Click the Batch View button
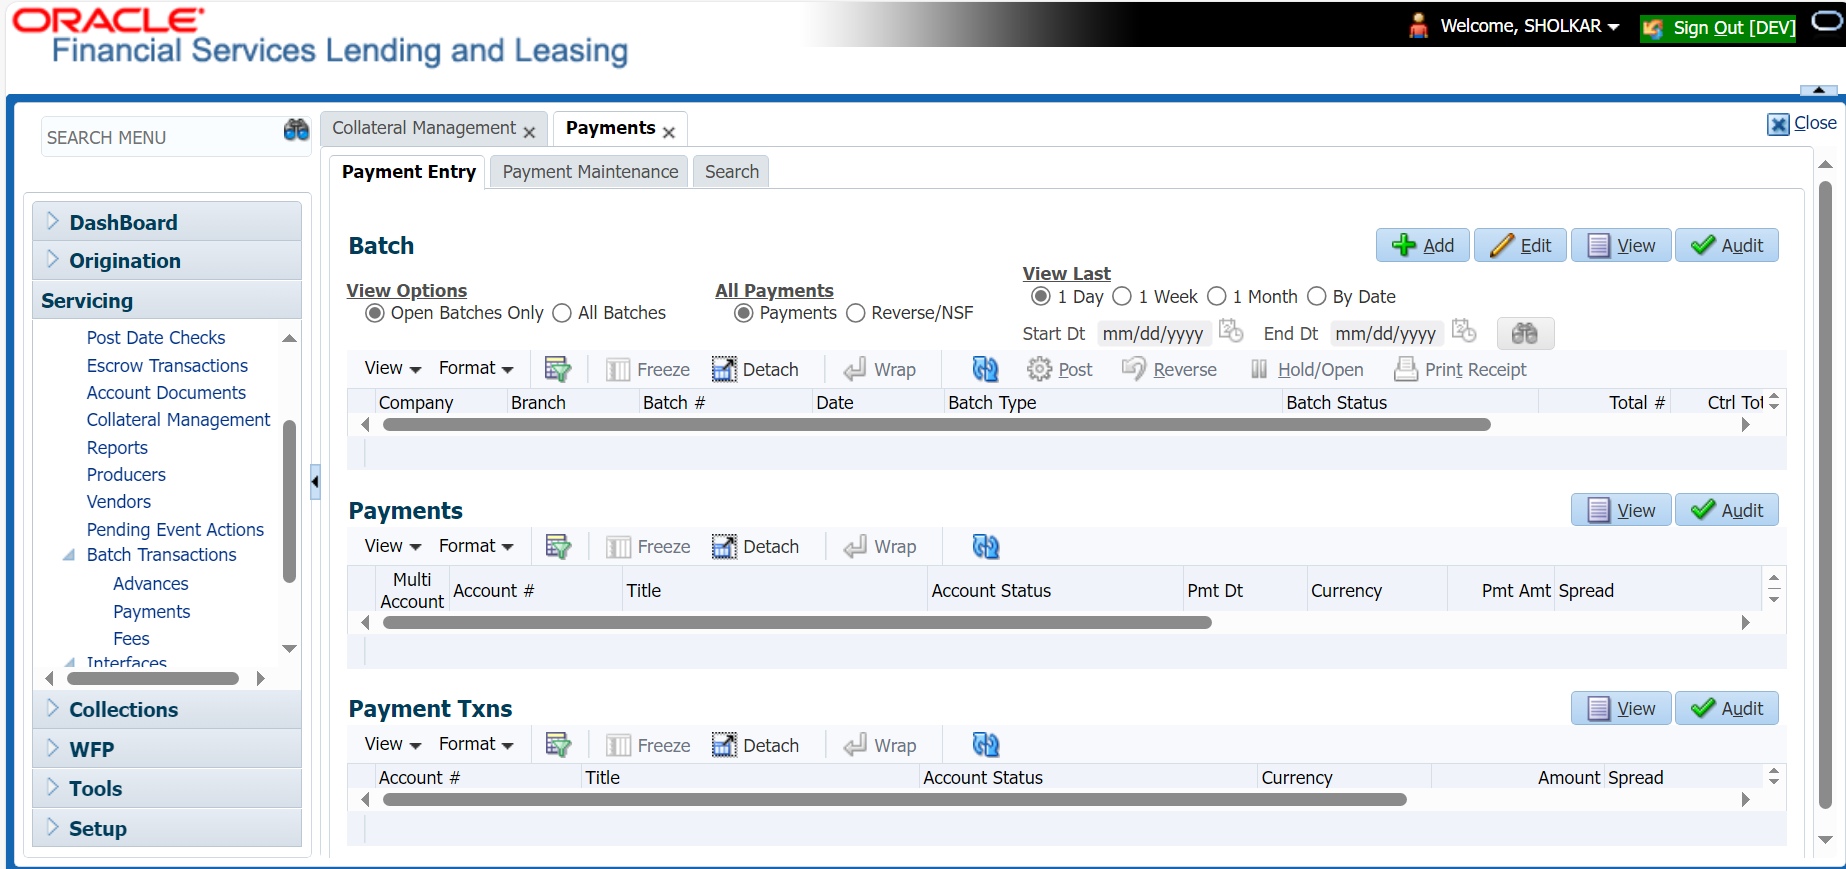Screen dimensions: 1846x869 point(1621,245)
